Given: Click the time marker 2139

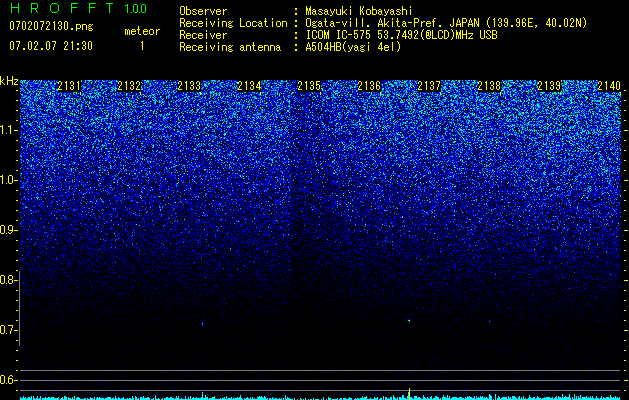Looking at the screenshot, I should point(549,86).
